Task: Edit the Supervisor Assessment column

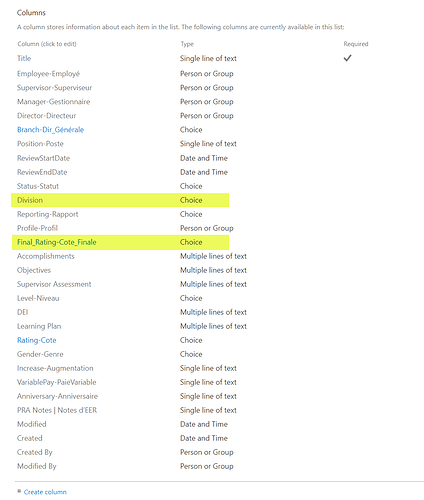Action: [54, 284]
